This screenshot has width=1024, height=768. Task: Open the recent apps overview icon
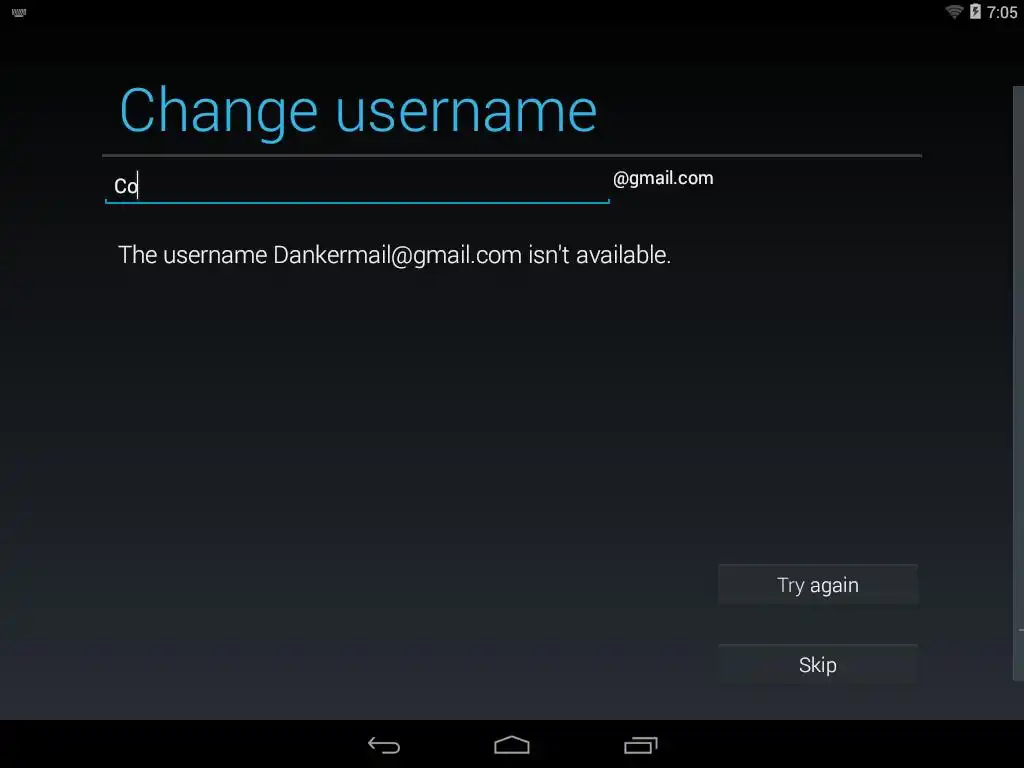coord(640,745)
